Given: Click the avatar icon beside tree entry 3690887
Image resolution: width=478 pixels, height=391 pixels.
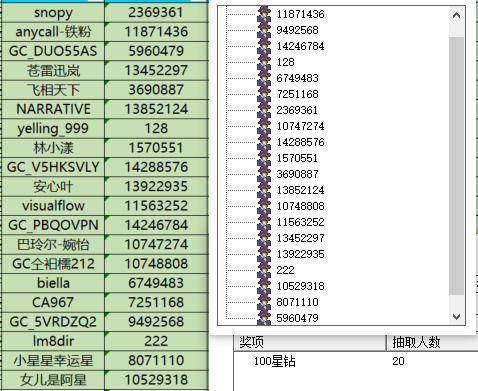Looking at the screenshot, I should click(x=264, y=174).
